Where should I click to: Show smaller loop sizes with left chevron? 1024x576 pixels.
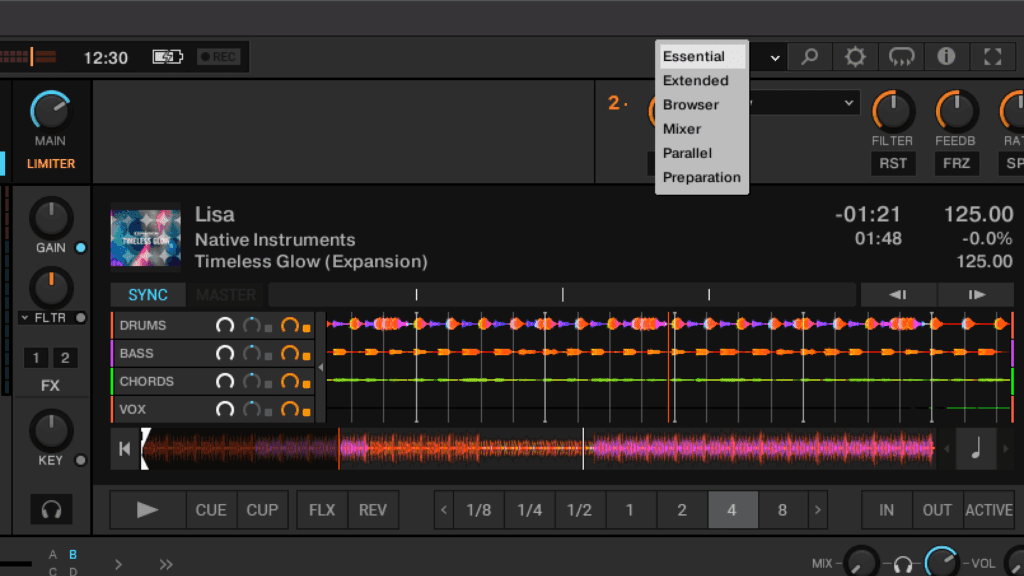point(444,510)
